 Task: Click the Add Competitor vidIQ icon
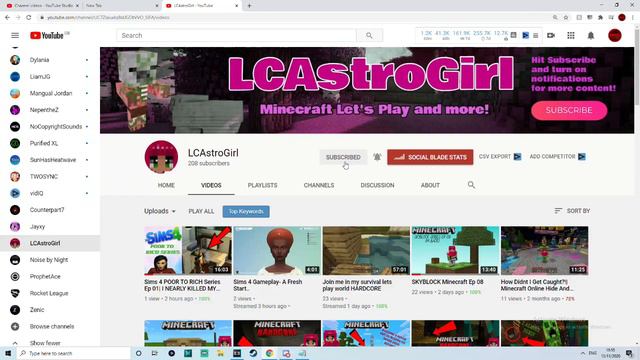582,157
